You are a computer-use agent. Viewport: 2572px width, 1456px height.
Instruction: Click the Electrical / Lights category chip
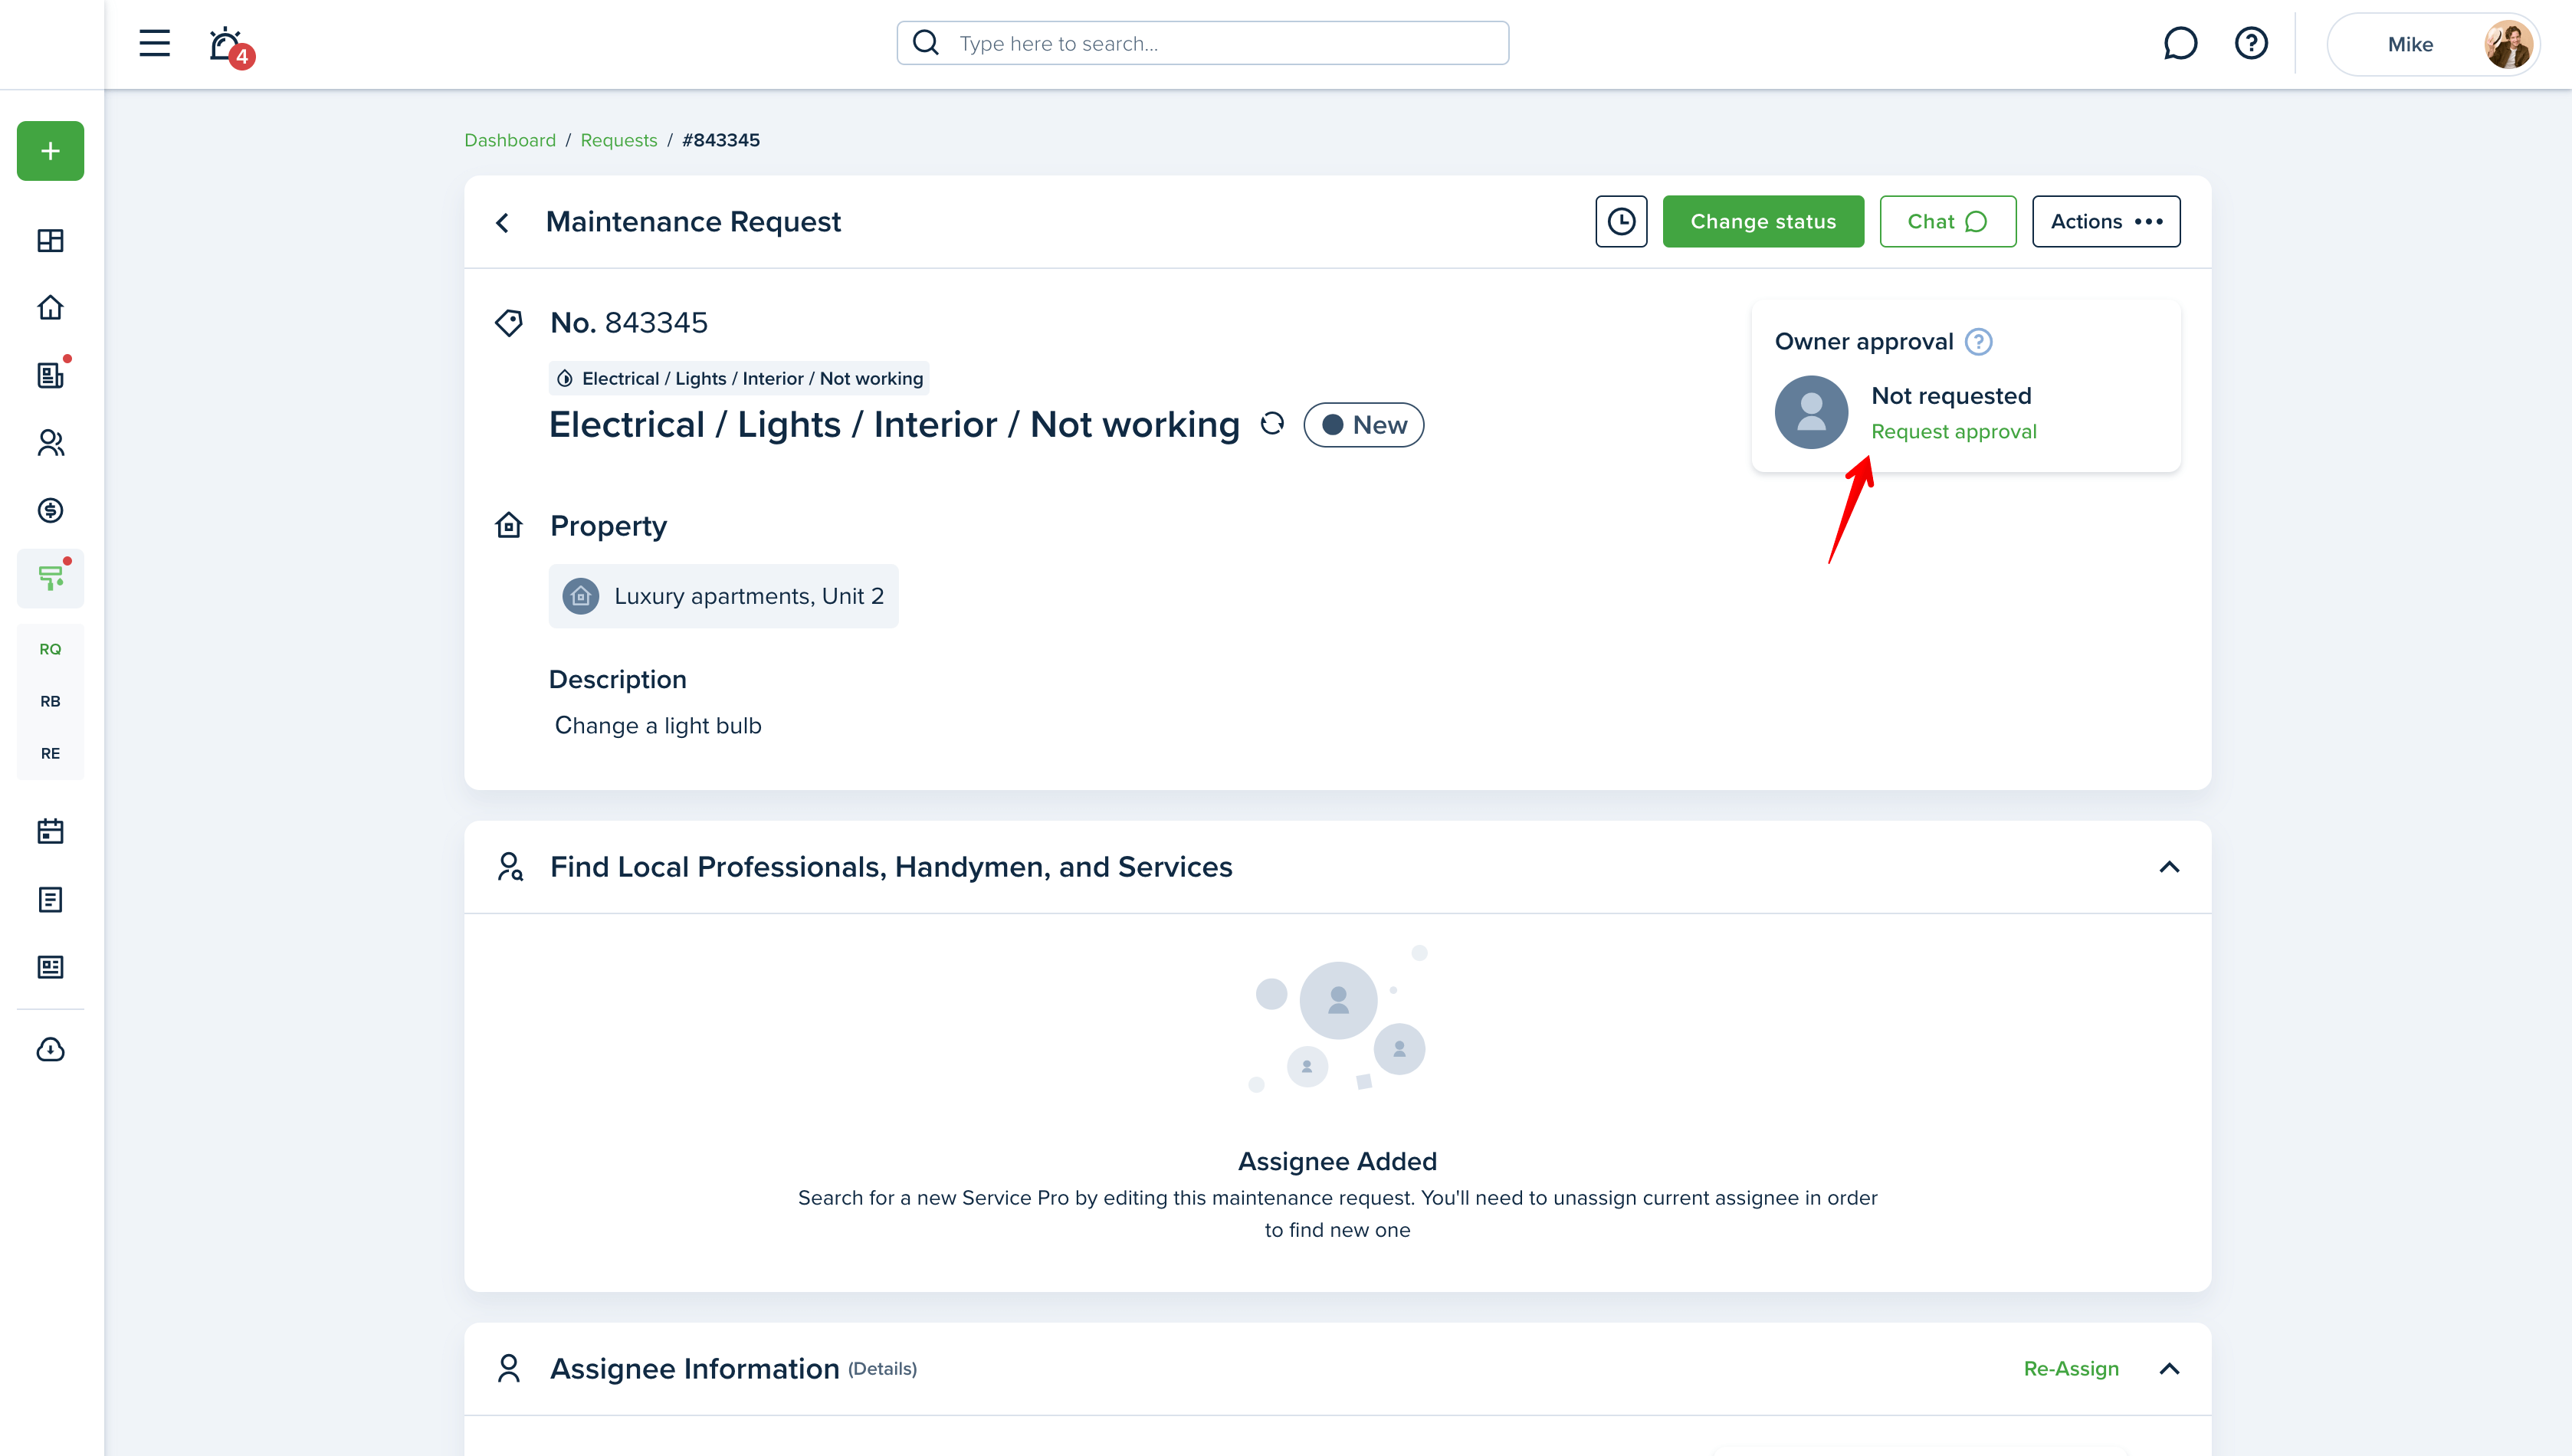[739, 378]
